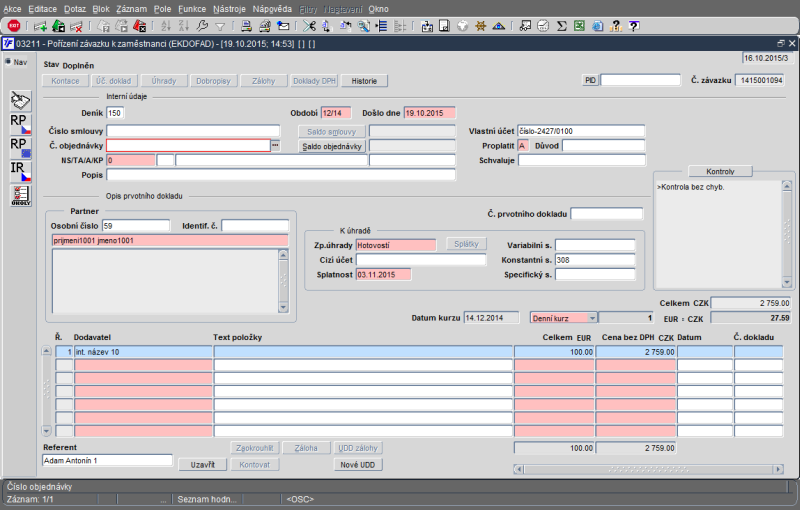Click the scissors cut toolbar icon
Viewport: 800px width, 510px height.
pyautogui.click(x=309, y=25)
